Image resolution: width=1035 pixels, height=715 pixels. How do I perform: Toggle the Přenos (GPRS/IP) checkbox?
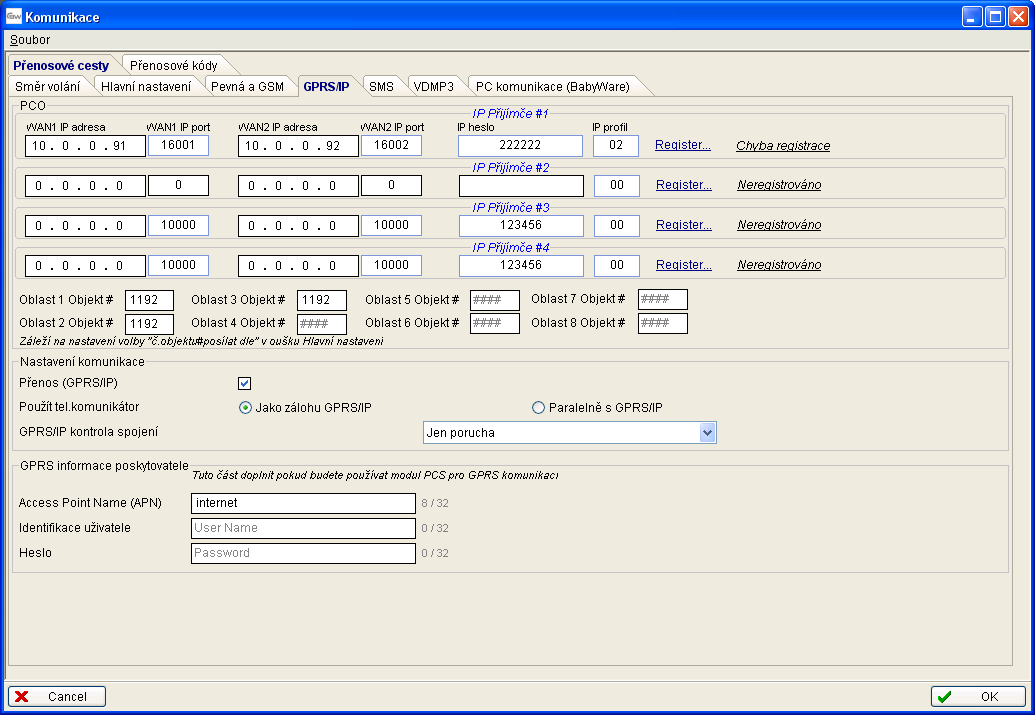pyautogui.click(x=244, y=383)
